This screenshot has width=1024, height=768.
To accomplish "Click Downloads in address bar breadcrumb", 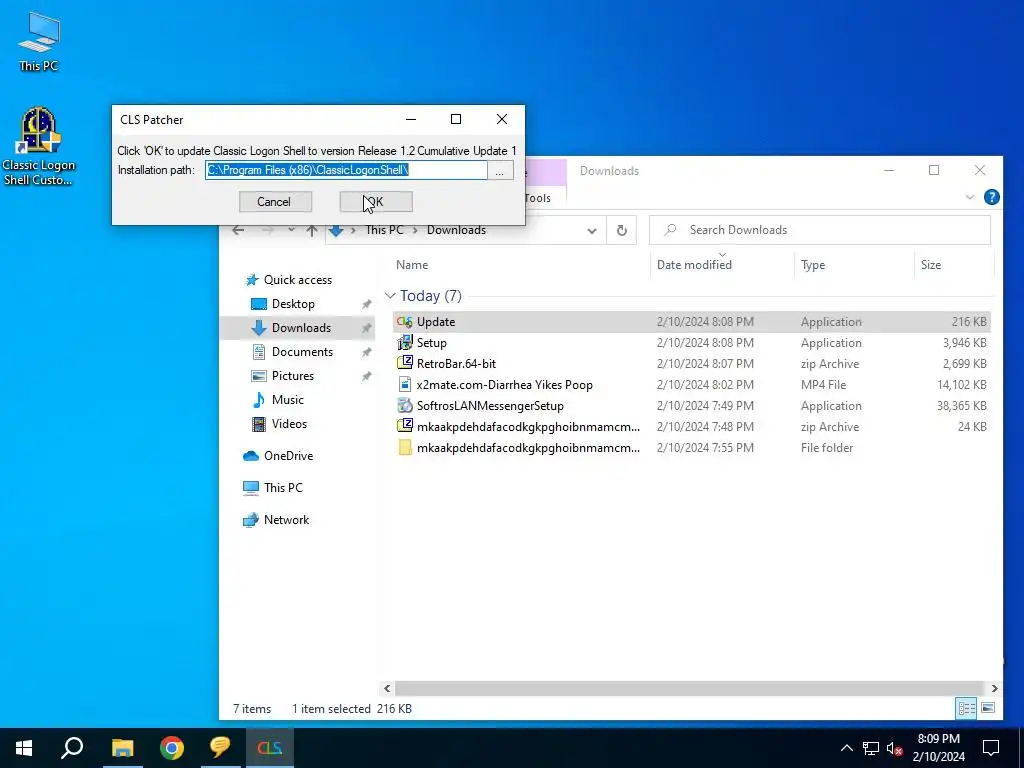I will (456, 230).
